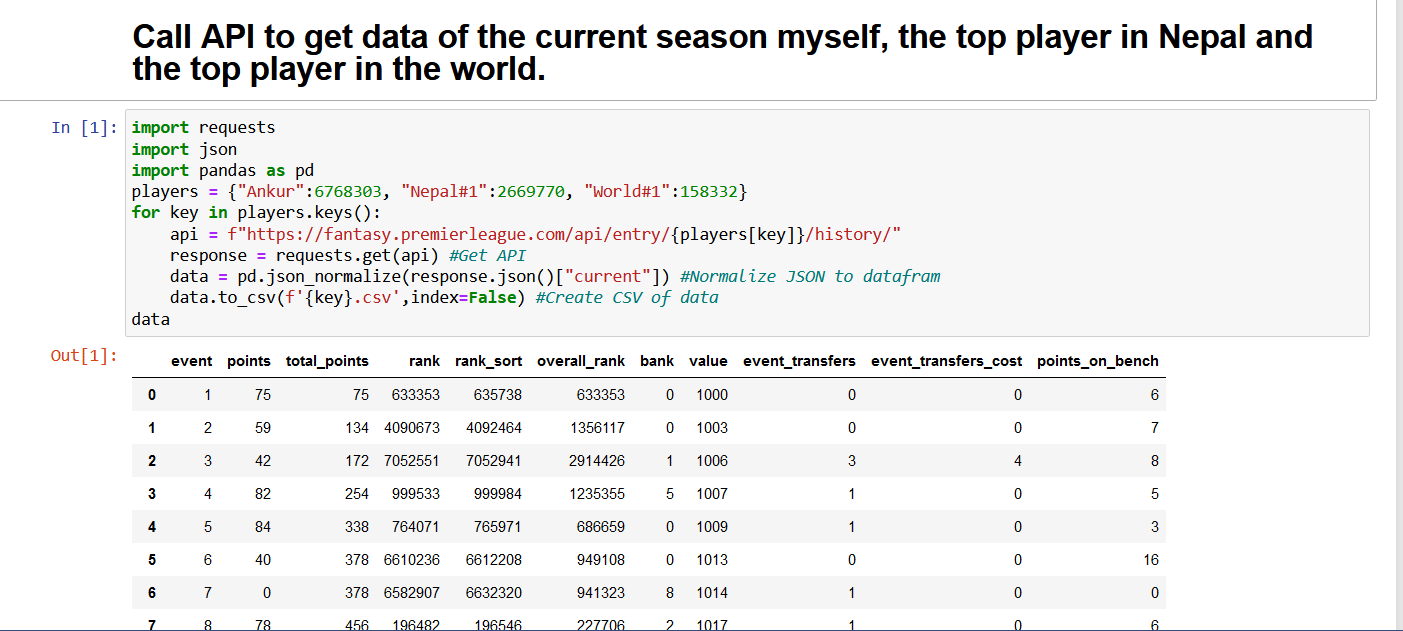Image resolution: width=1403 pixels, height=631 pixels.
Task: Click the 'event_transfers' column header
Action: [x=799, y=361]
